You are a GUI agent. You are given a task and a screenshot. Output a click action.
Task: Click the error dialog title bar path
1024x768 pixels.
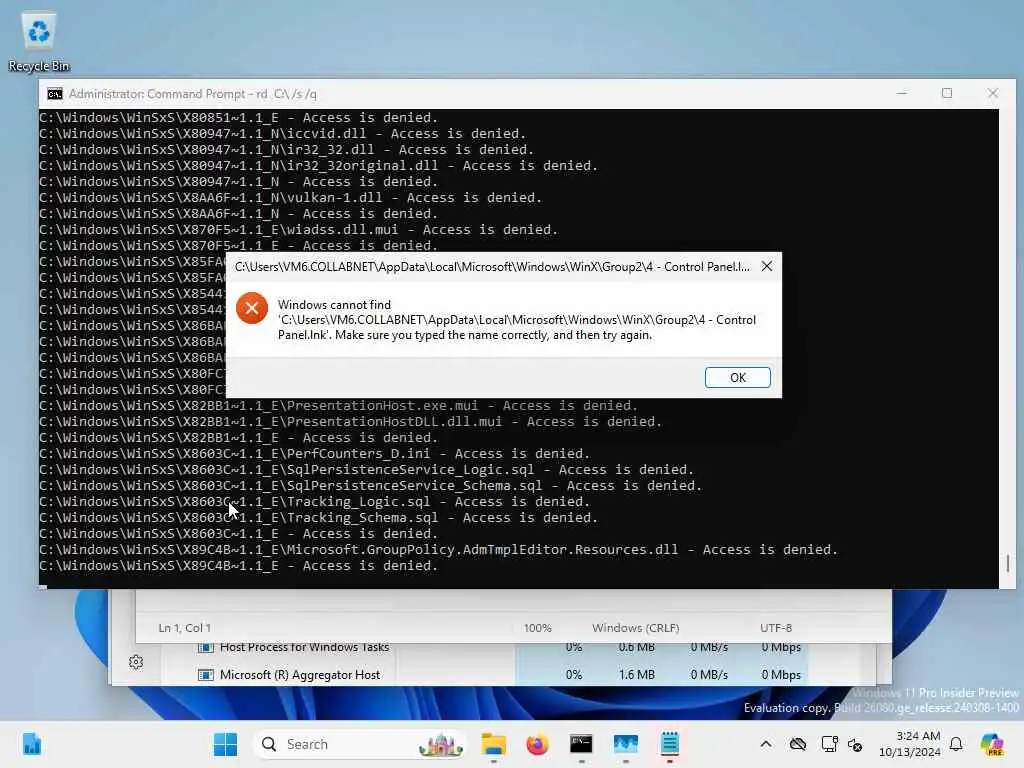tap(492, 266)
